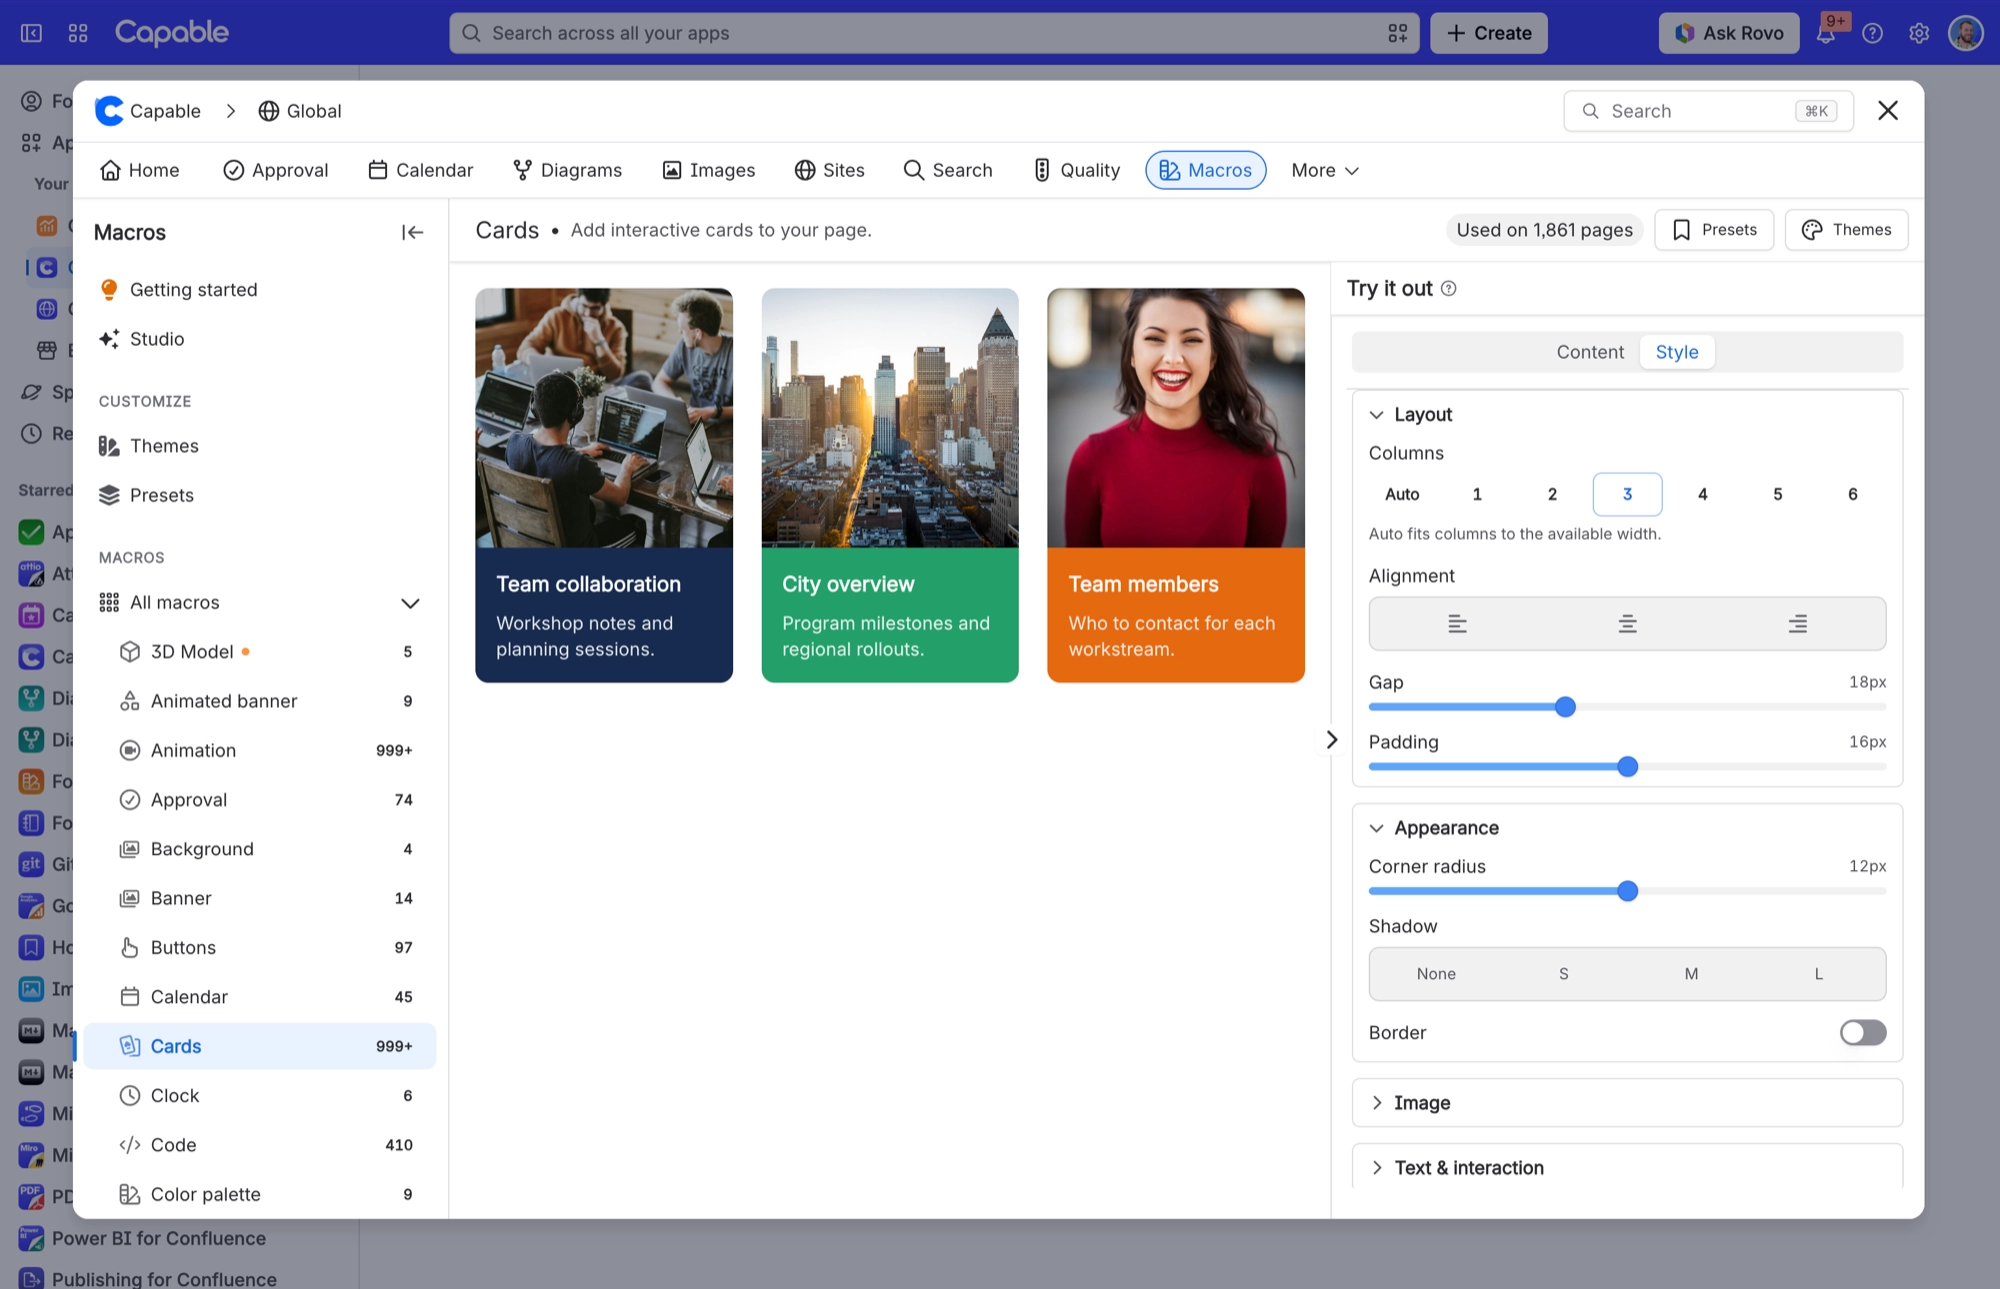Click the Capable logo in breadcrumb
This screenshot has width=2000, height=1289.
click(x=109, y=111)
